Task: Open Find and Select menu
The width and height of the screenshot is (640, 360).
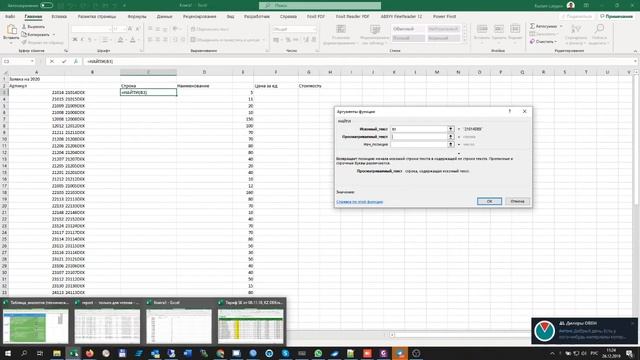Action: (x=599, y=34)
